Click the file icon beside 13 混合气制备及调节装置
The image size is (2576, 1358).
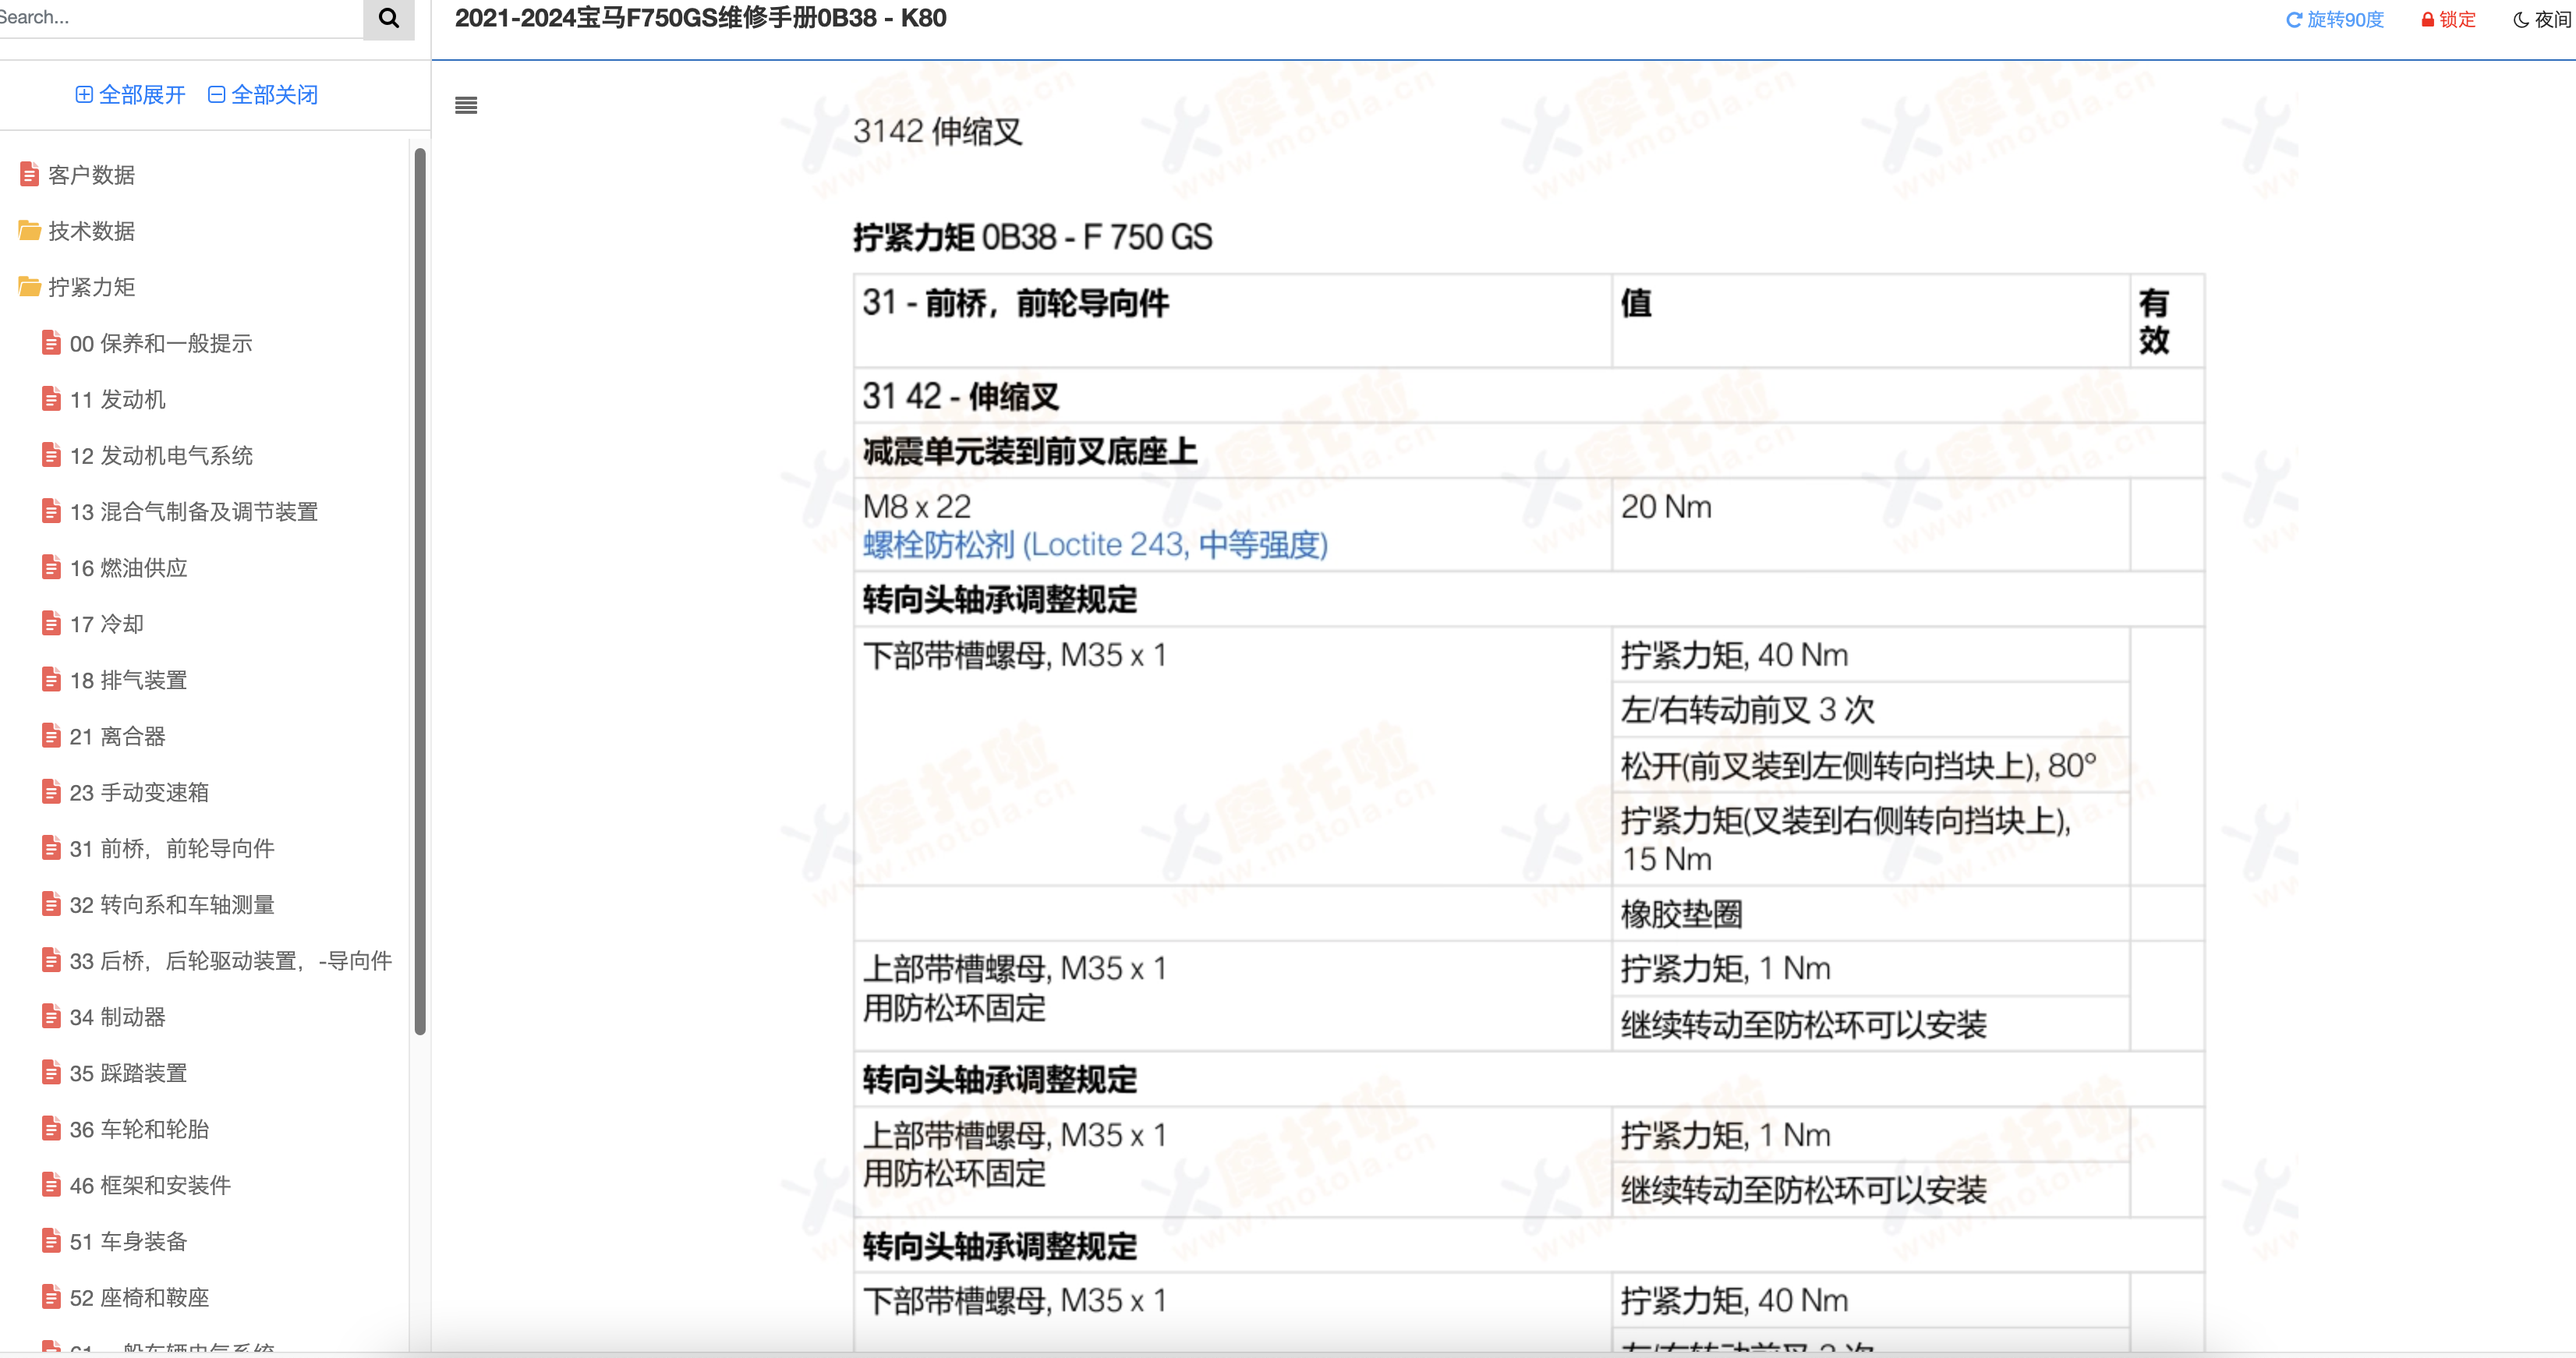(51, 511)
